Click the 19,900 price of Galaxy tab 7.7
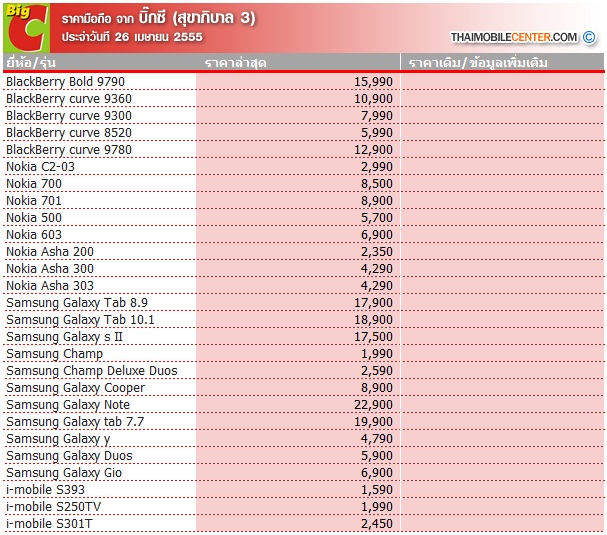This screenshot has height=535, width=607. [x=374, y=422]
